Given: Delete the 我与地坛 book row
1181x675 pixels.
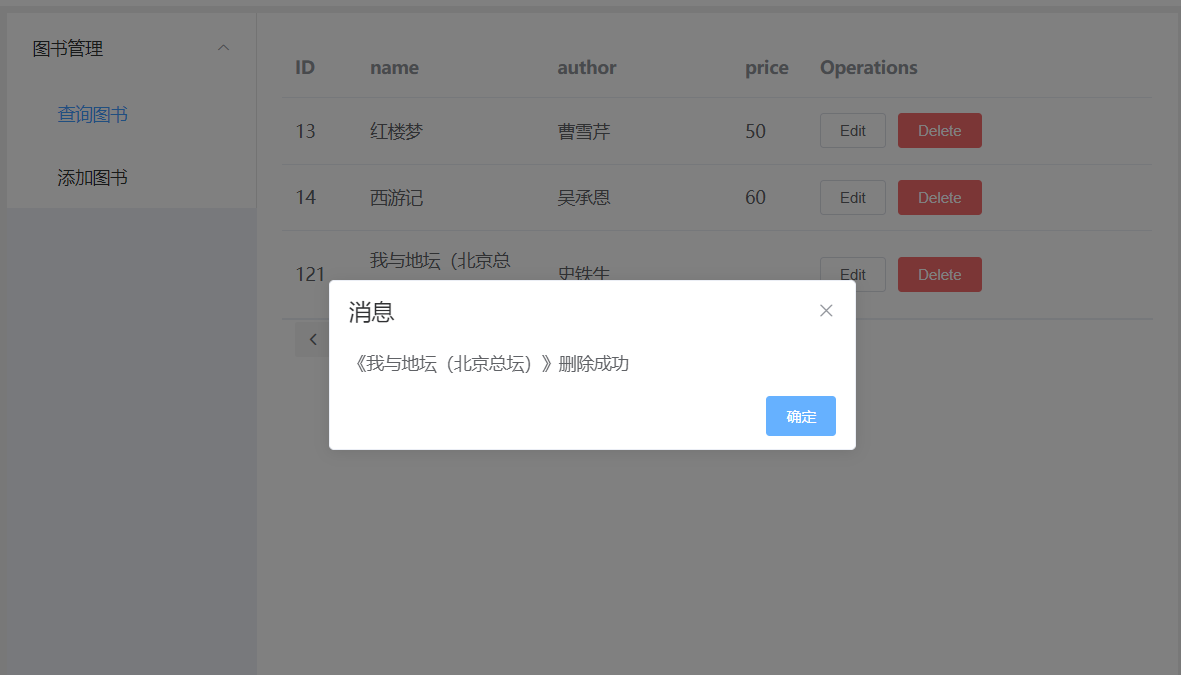Looking at the screenshot, I should coord(939,274).
